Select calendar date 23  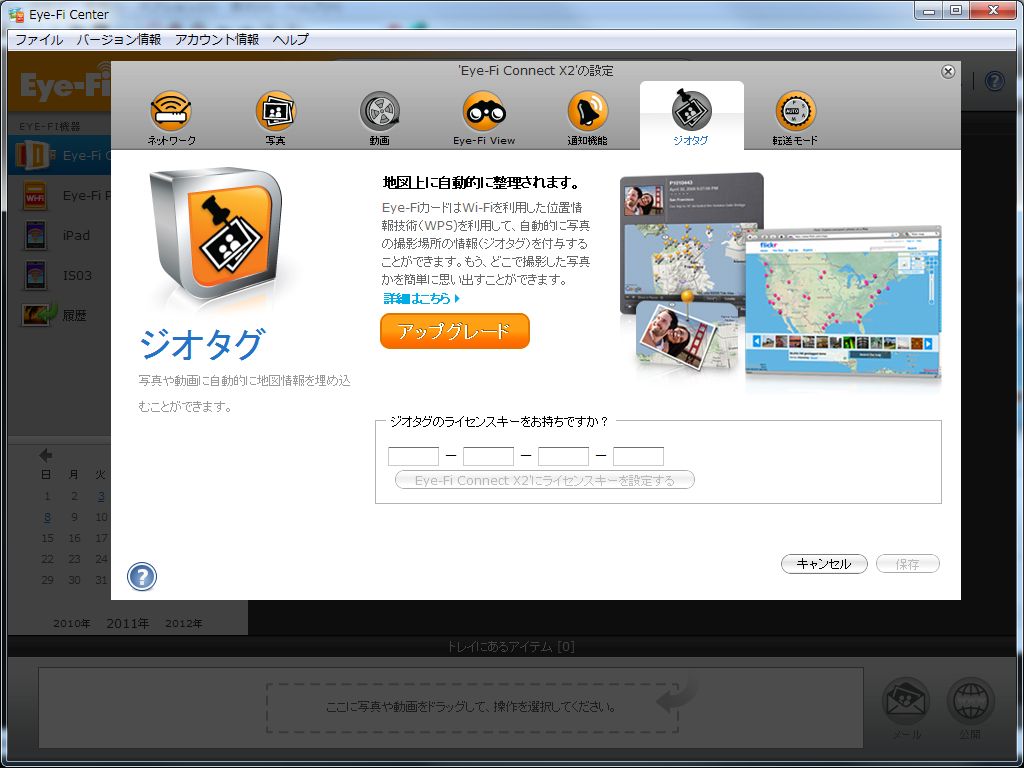pos(74,559)
